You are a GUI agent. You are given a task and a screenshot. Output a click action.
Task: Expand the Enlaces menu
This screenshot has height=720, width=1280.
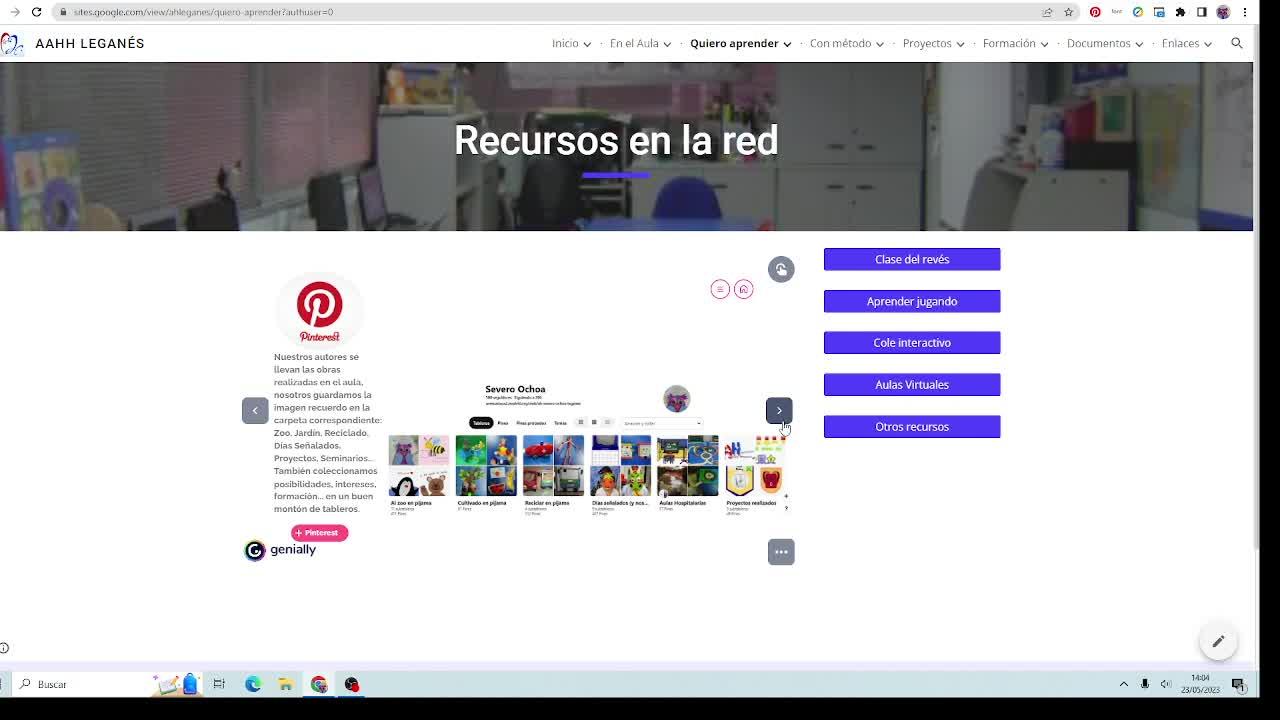[1208, 44]
